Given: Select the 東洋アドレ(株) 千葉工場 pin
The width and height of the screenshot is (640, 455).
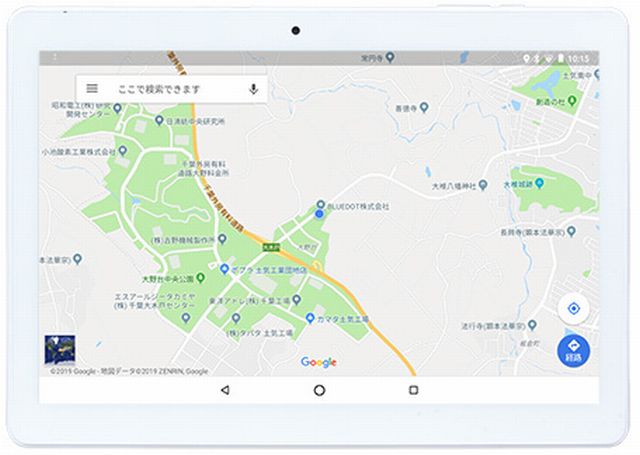Looking at the screenshot, I should pyautogui.click(x=297, y=300).
